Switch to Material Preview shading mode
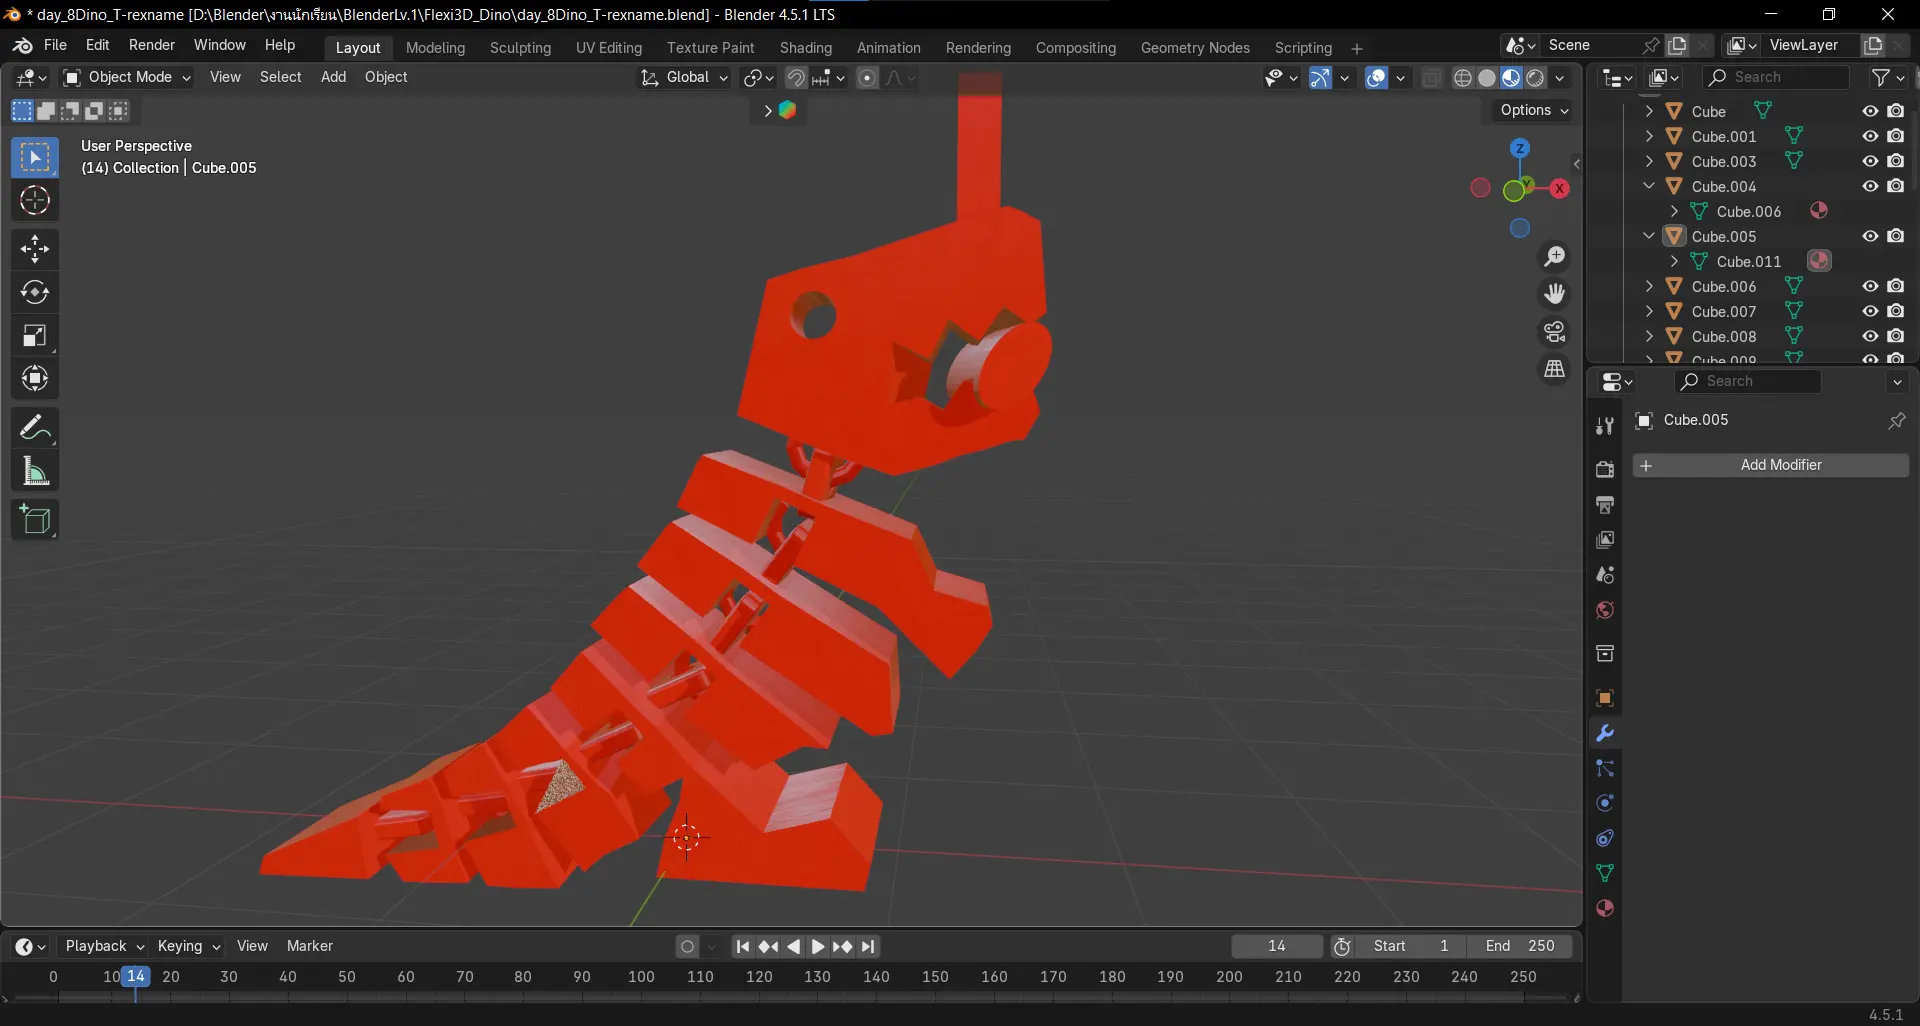 (1511, 78)
